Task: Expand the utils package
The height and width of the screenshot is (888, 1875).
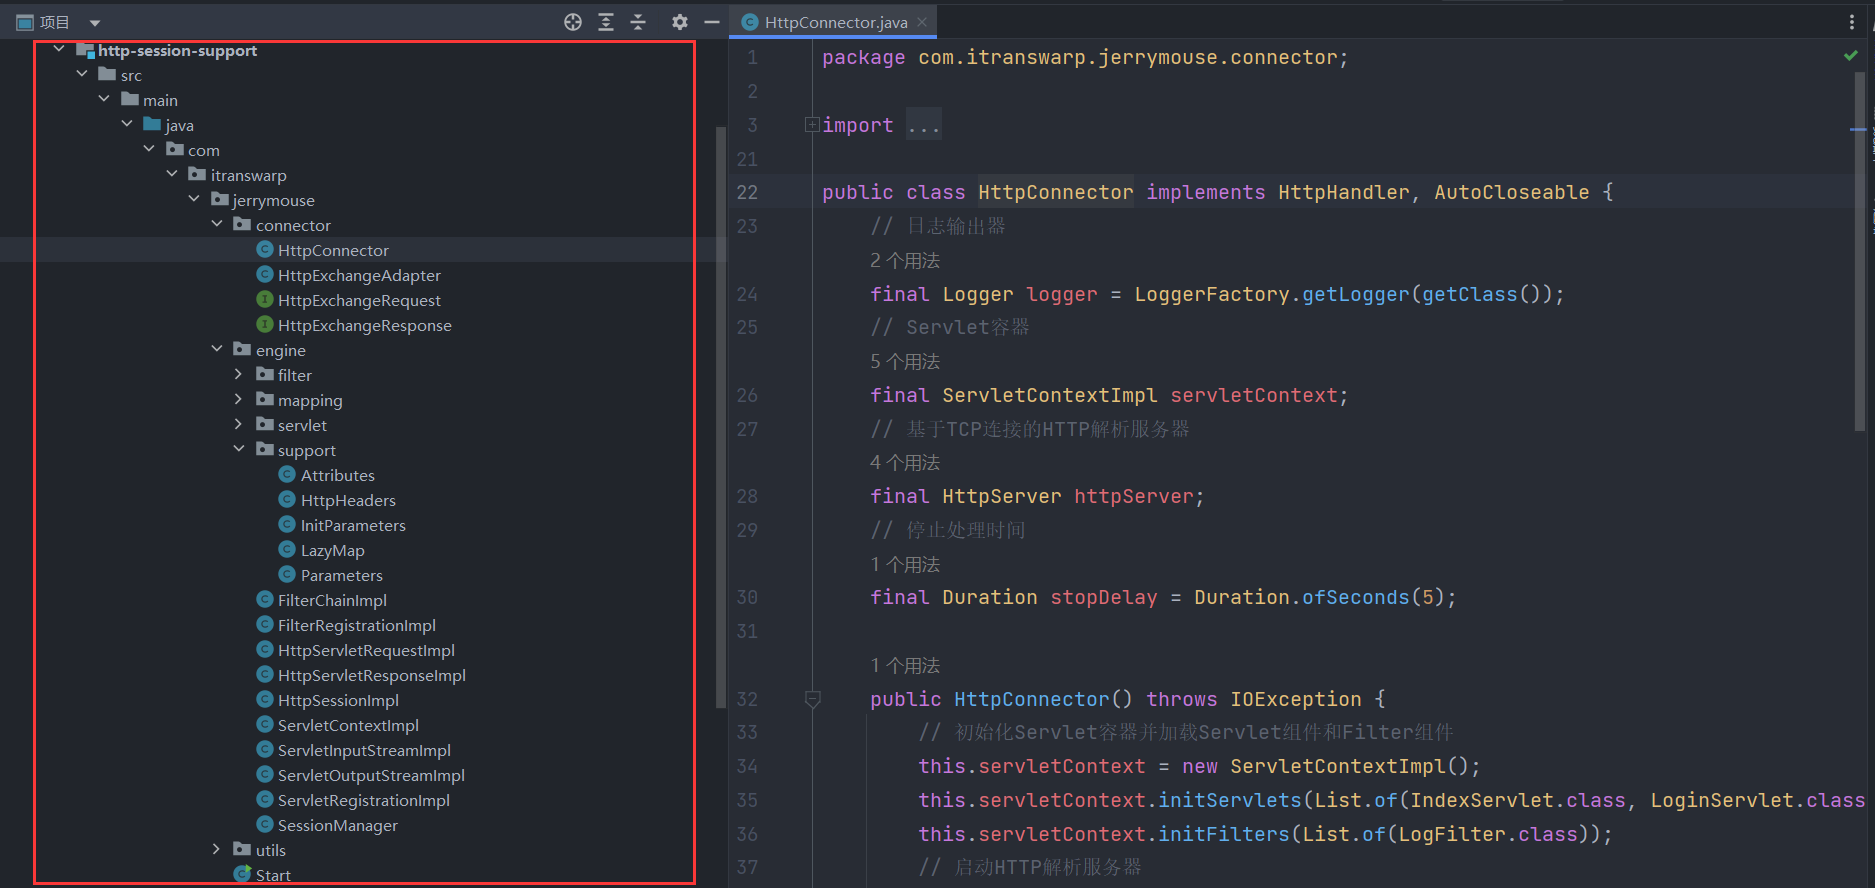Action: [217, 849]
